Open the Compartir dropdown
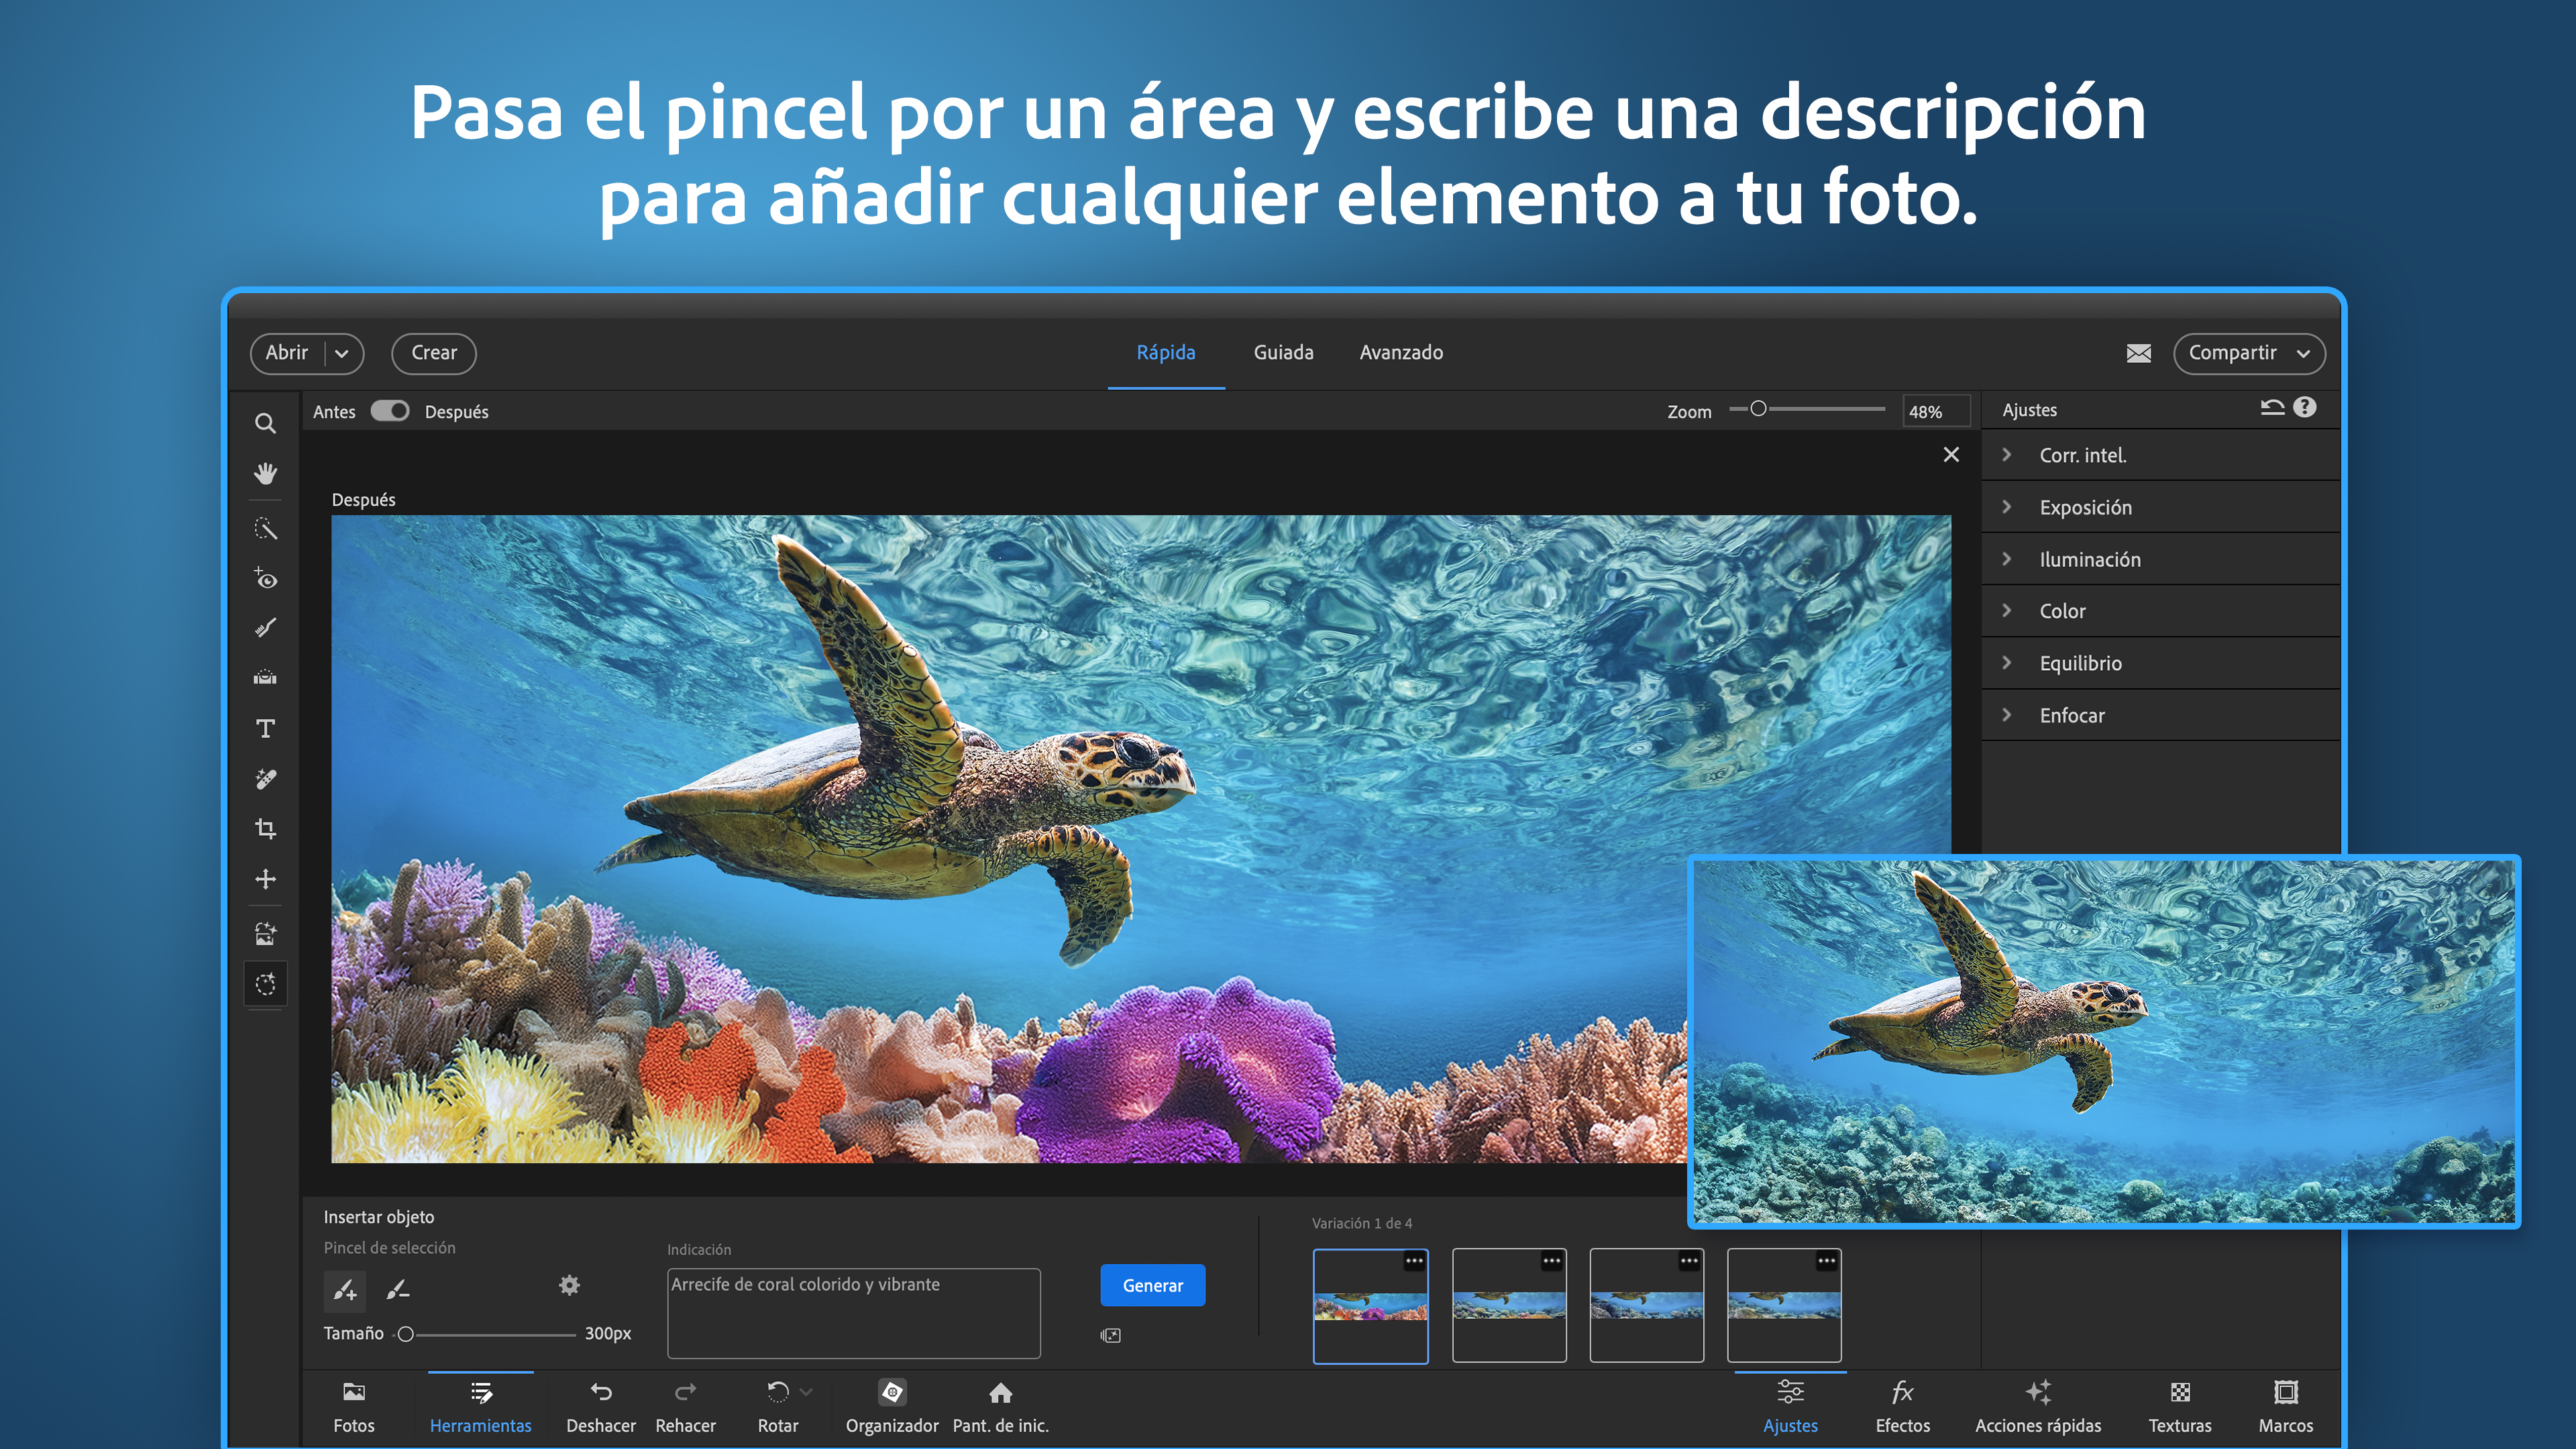Image resolution: width=2576 pixels, height=1449 pixels. pos(2249,353)
